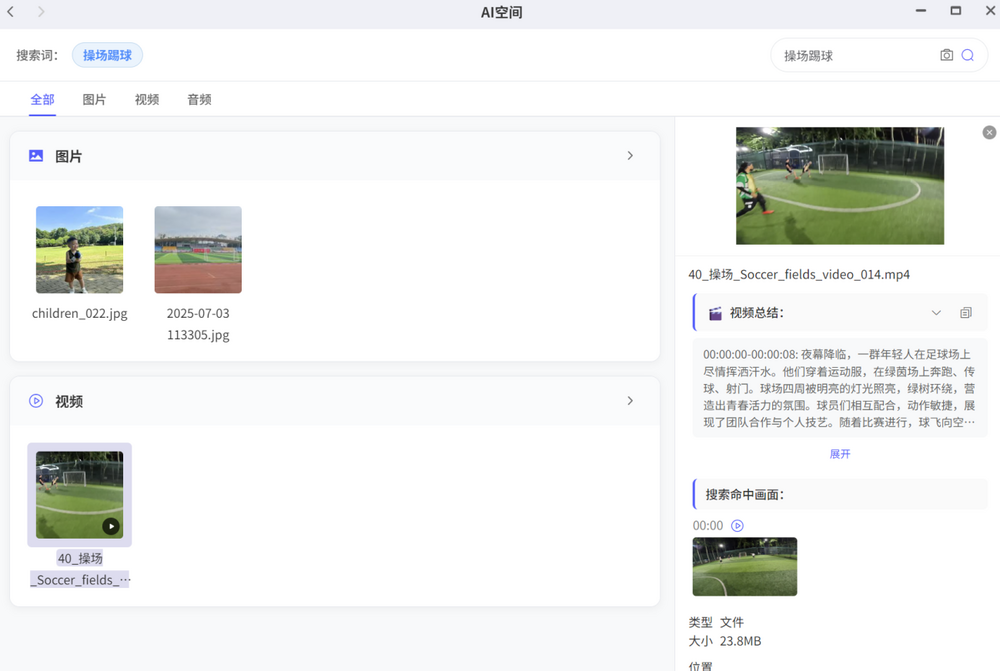Open the 音频 tab
Viewport: 1000px width, 671px height.
[199, 100]
